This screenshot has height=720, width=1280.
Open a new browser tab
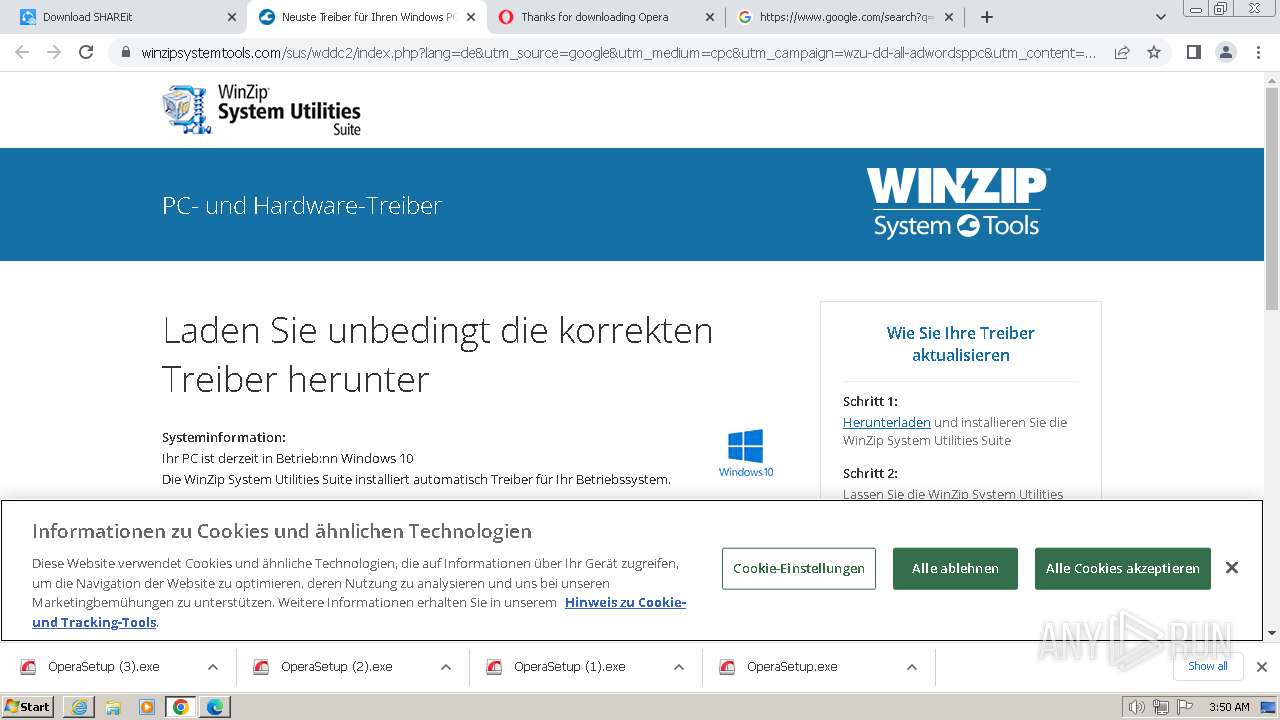coord(987,17)
